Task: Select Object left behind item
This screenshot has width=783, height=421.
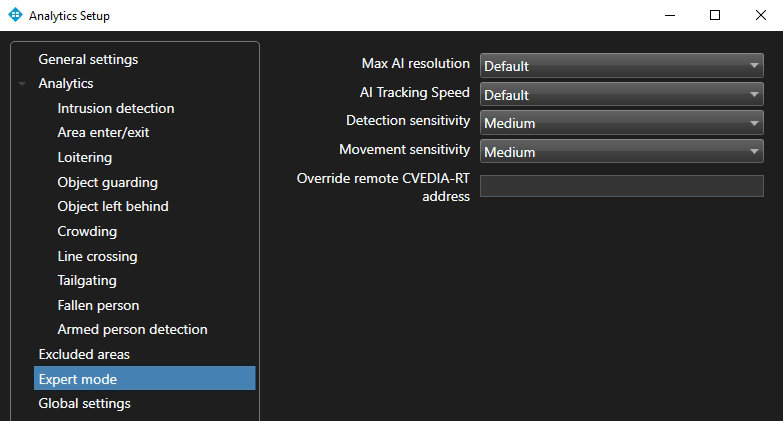Action: 113,206
